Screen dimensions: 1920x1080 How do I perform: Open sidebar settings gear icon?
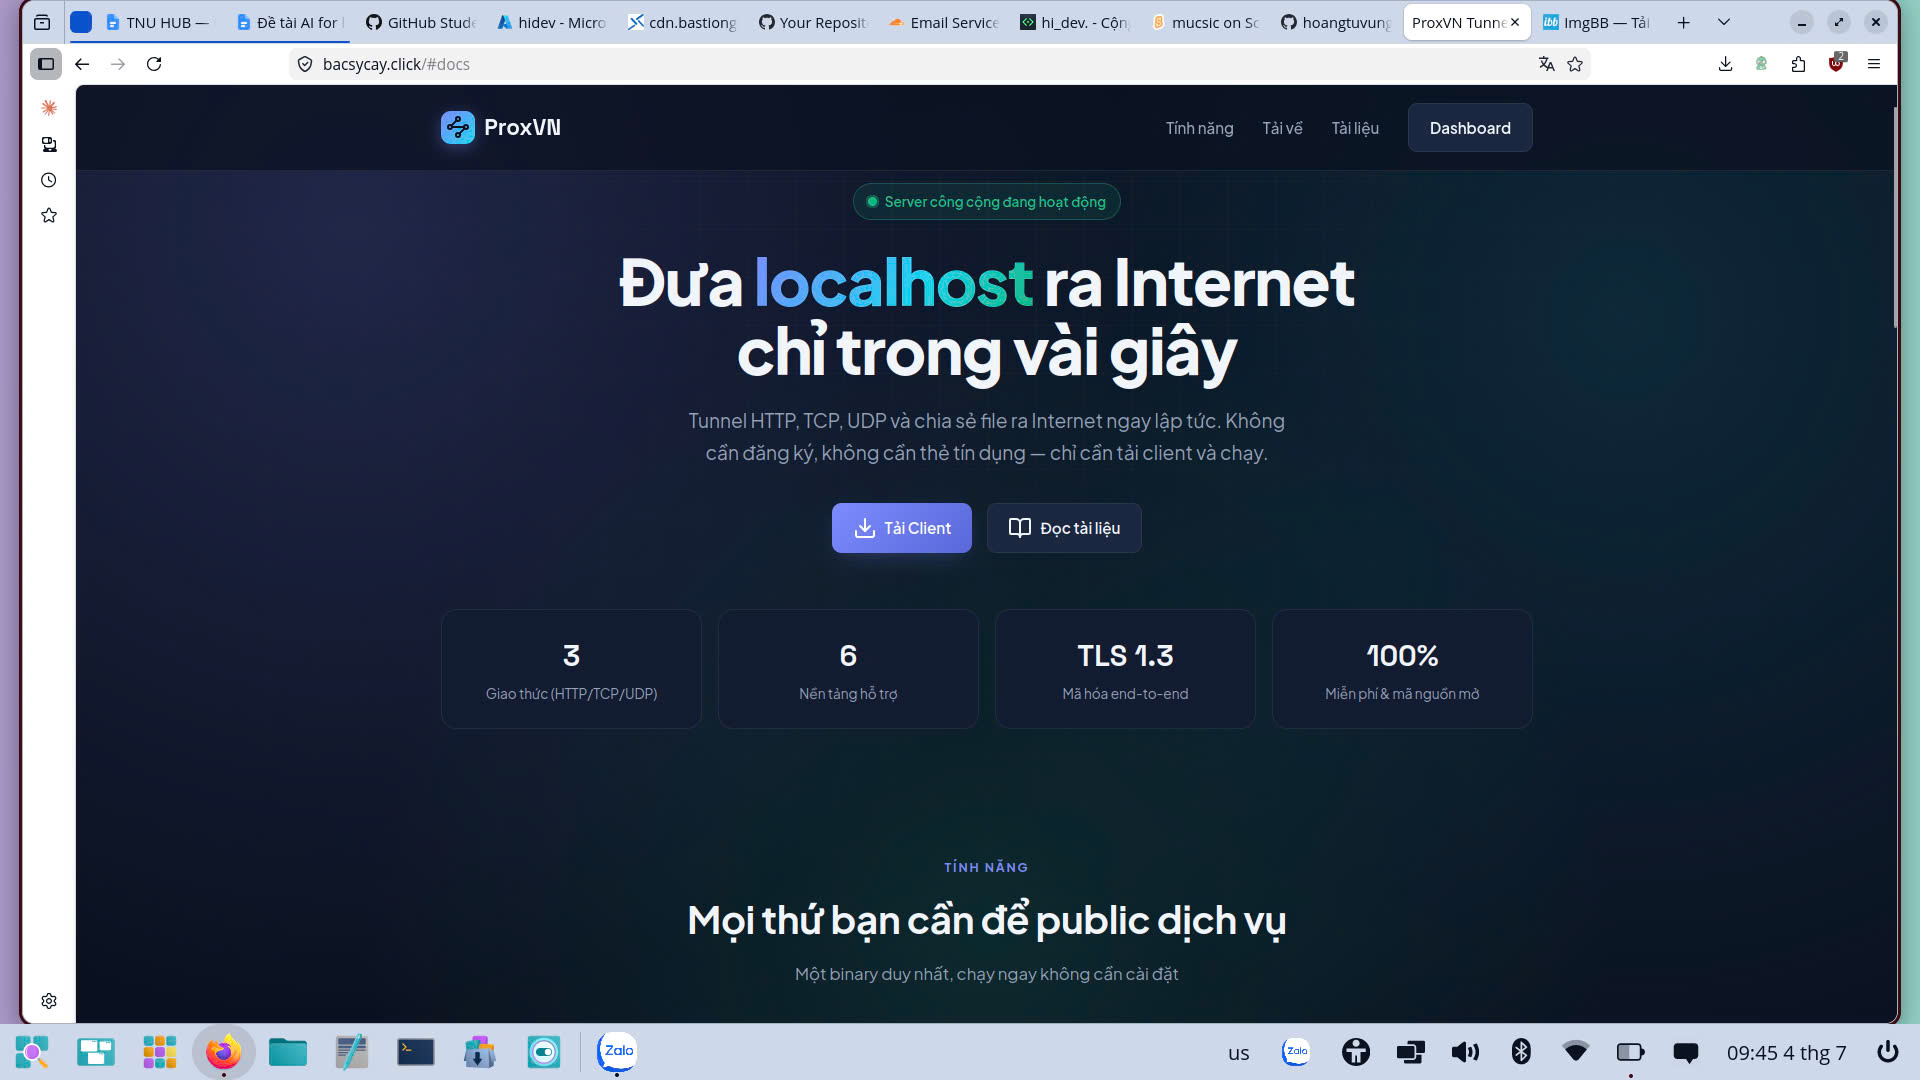[48, 1001]
